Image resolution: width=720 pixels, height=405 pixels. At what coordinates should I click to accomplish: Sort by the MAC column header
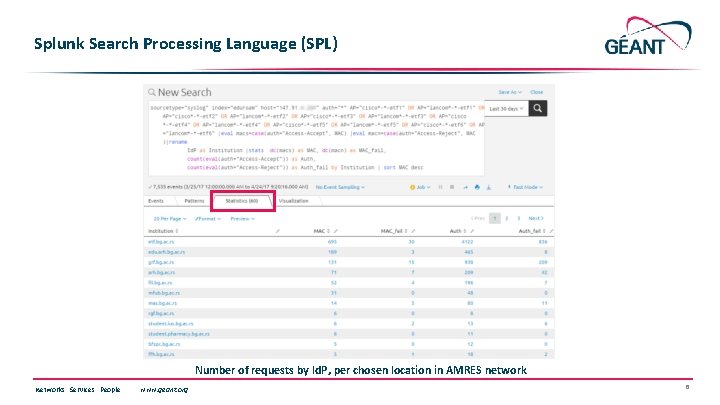coord(321,231)
